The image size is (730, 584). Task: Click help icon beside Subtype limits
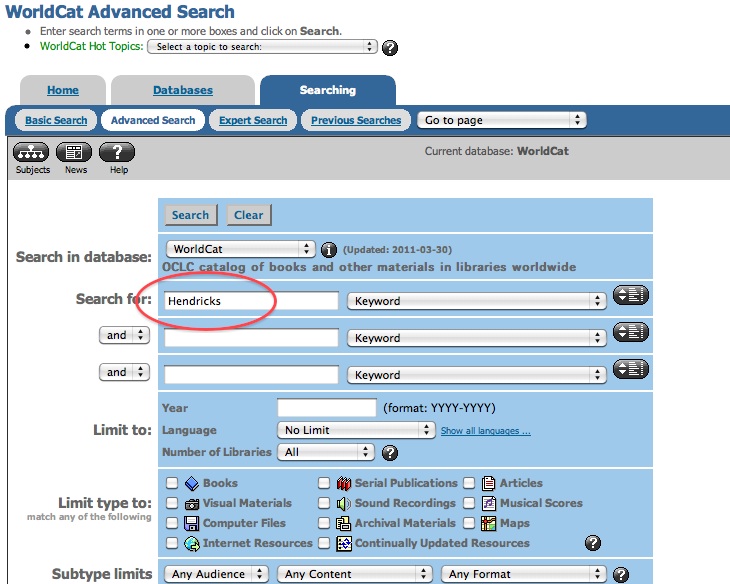coord(621,575)
